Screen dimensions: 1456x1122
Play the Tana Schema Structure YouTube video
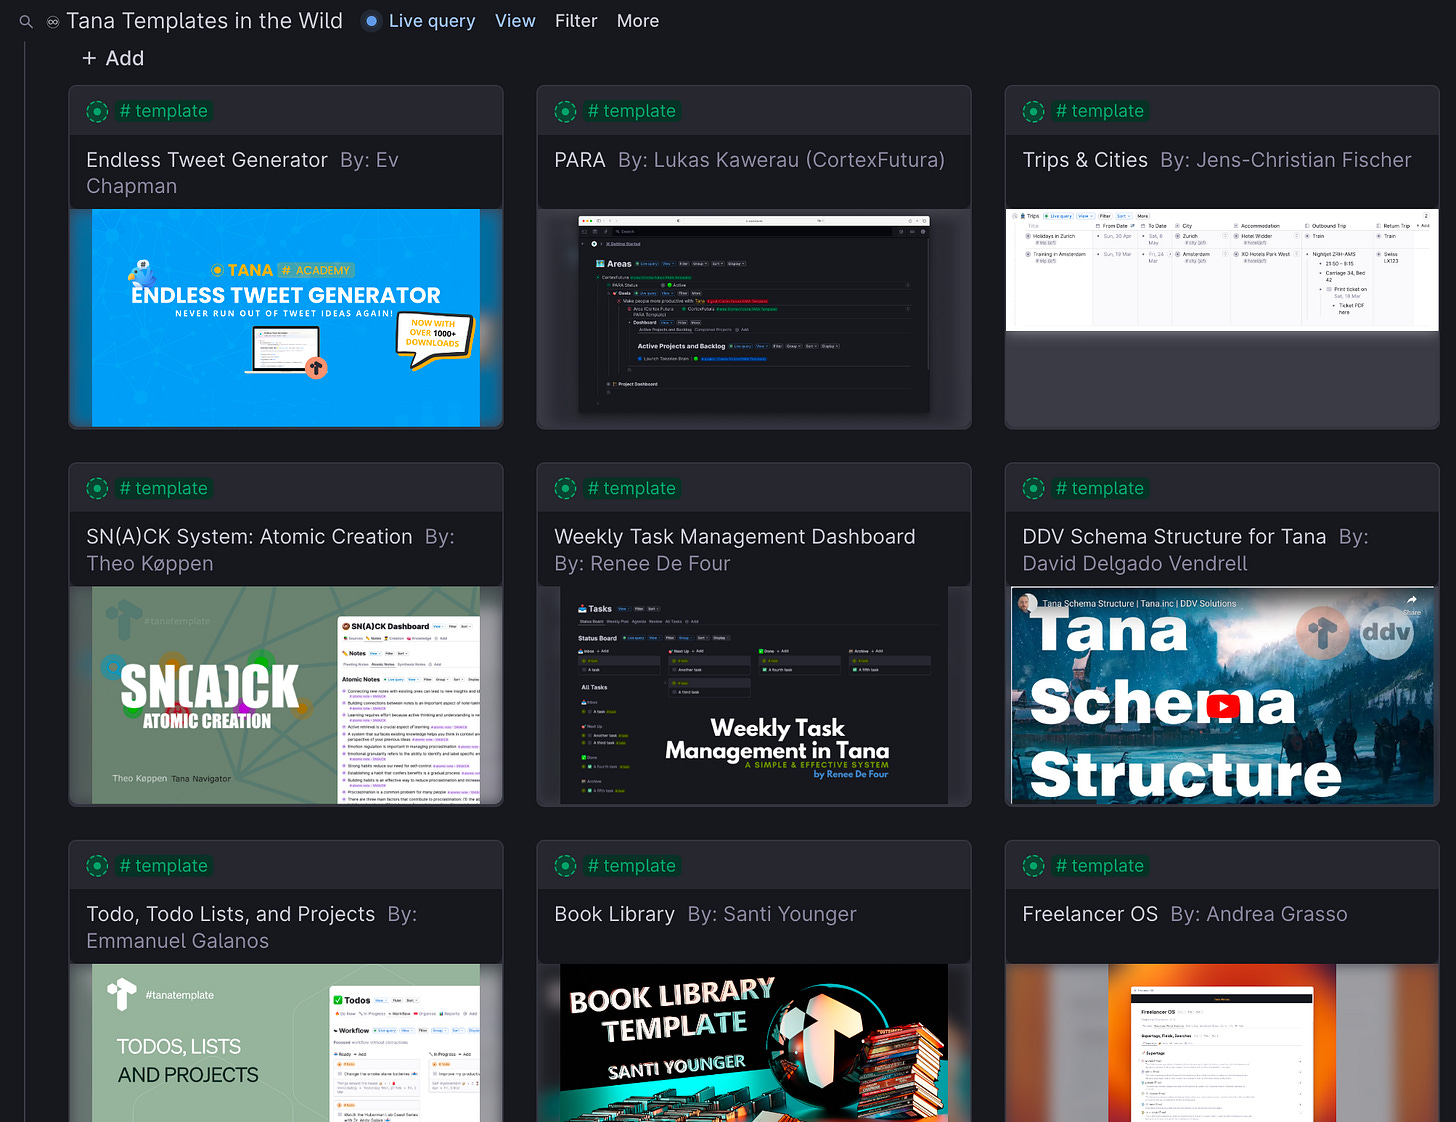[1222, 707]
